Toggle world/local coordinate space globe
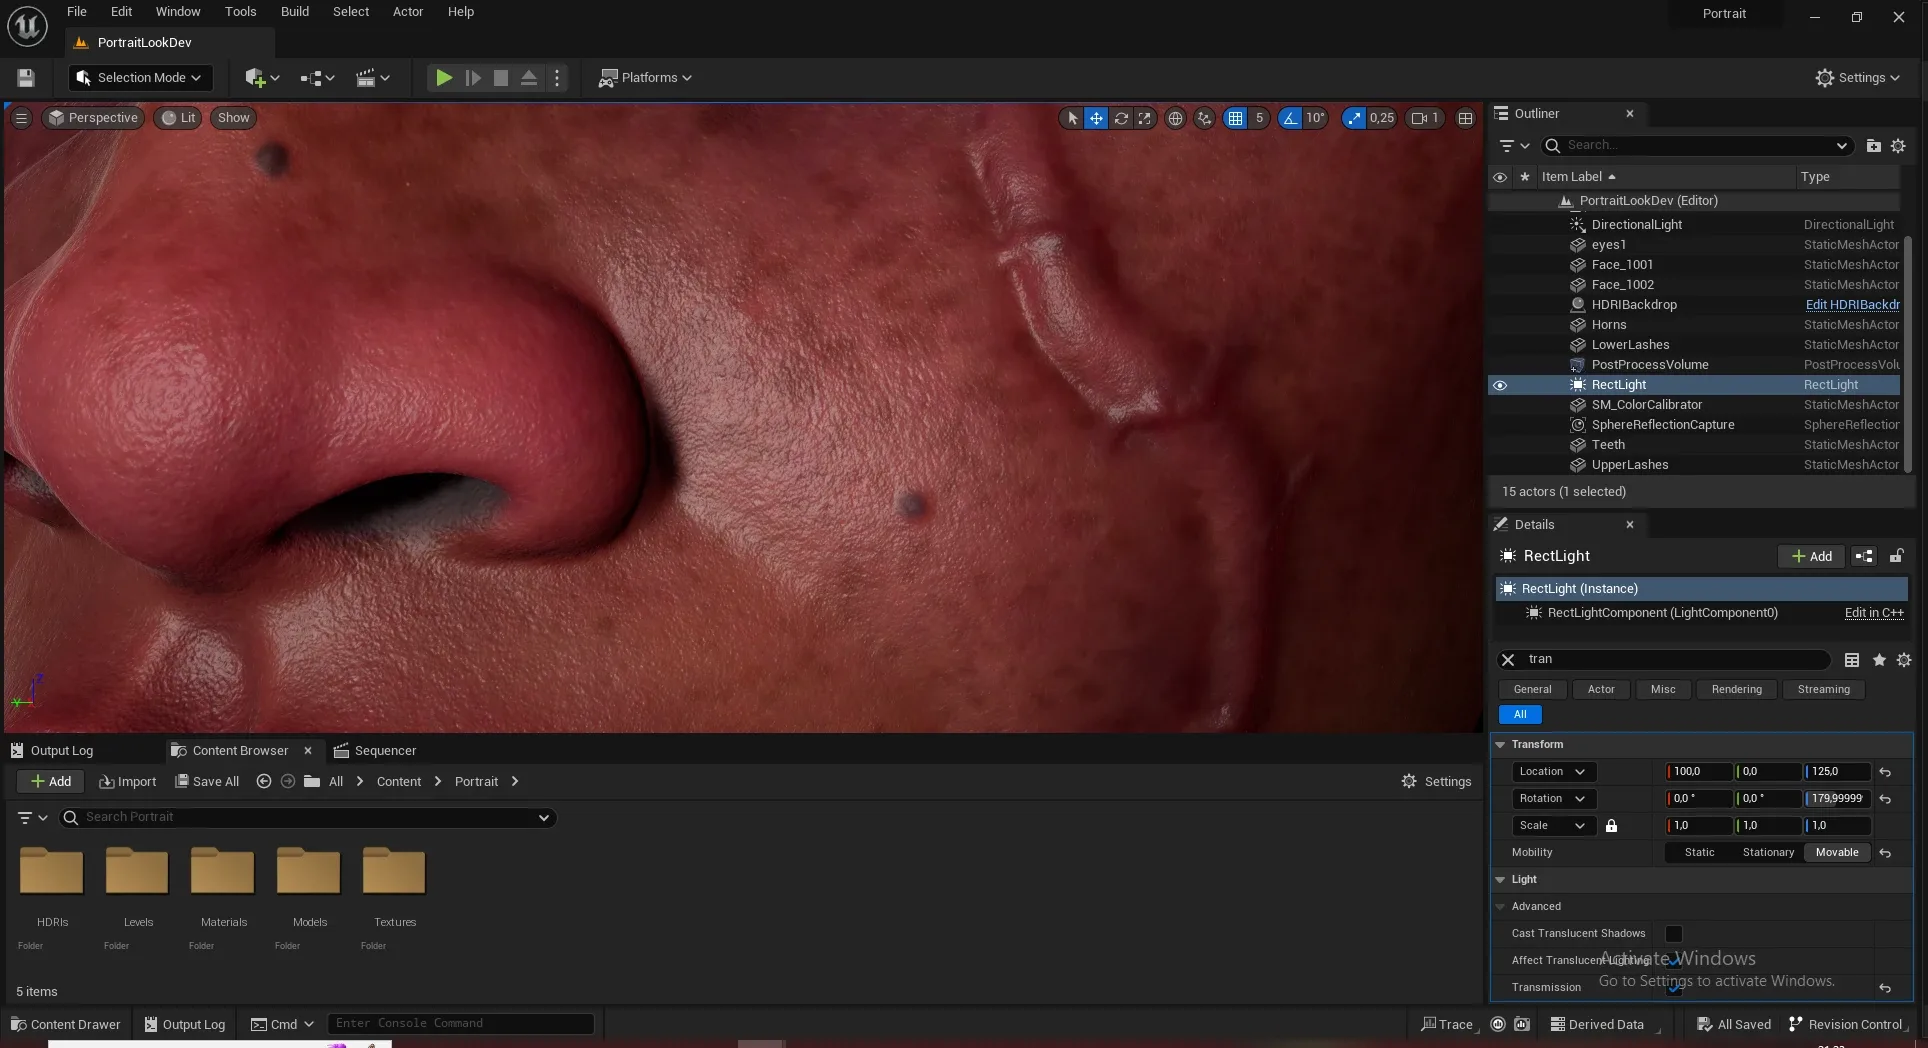Viewport: 1928px width, 1048px height. (1175, 118)
